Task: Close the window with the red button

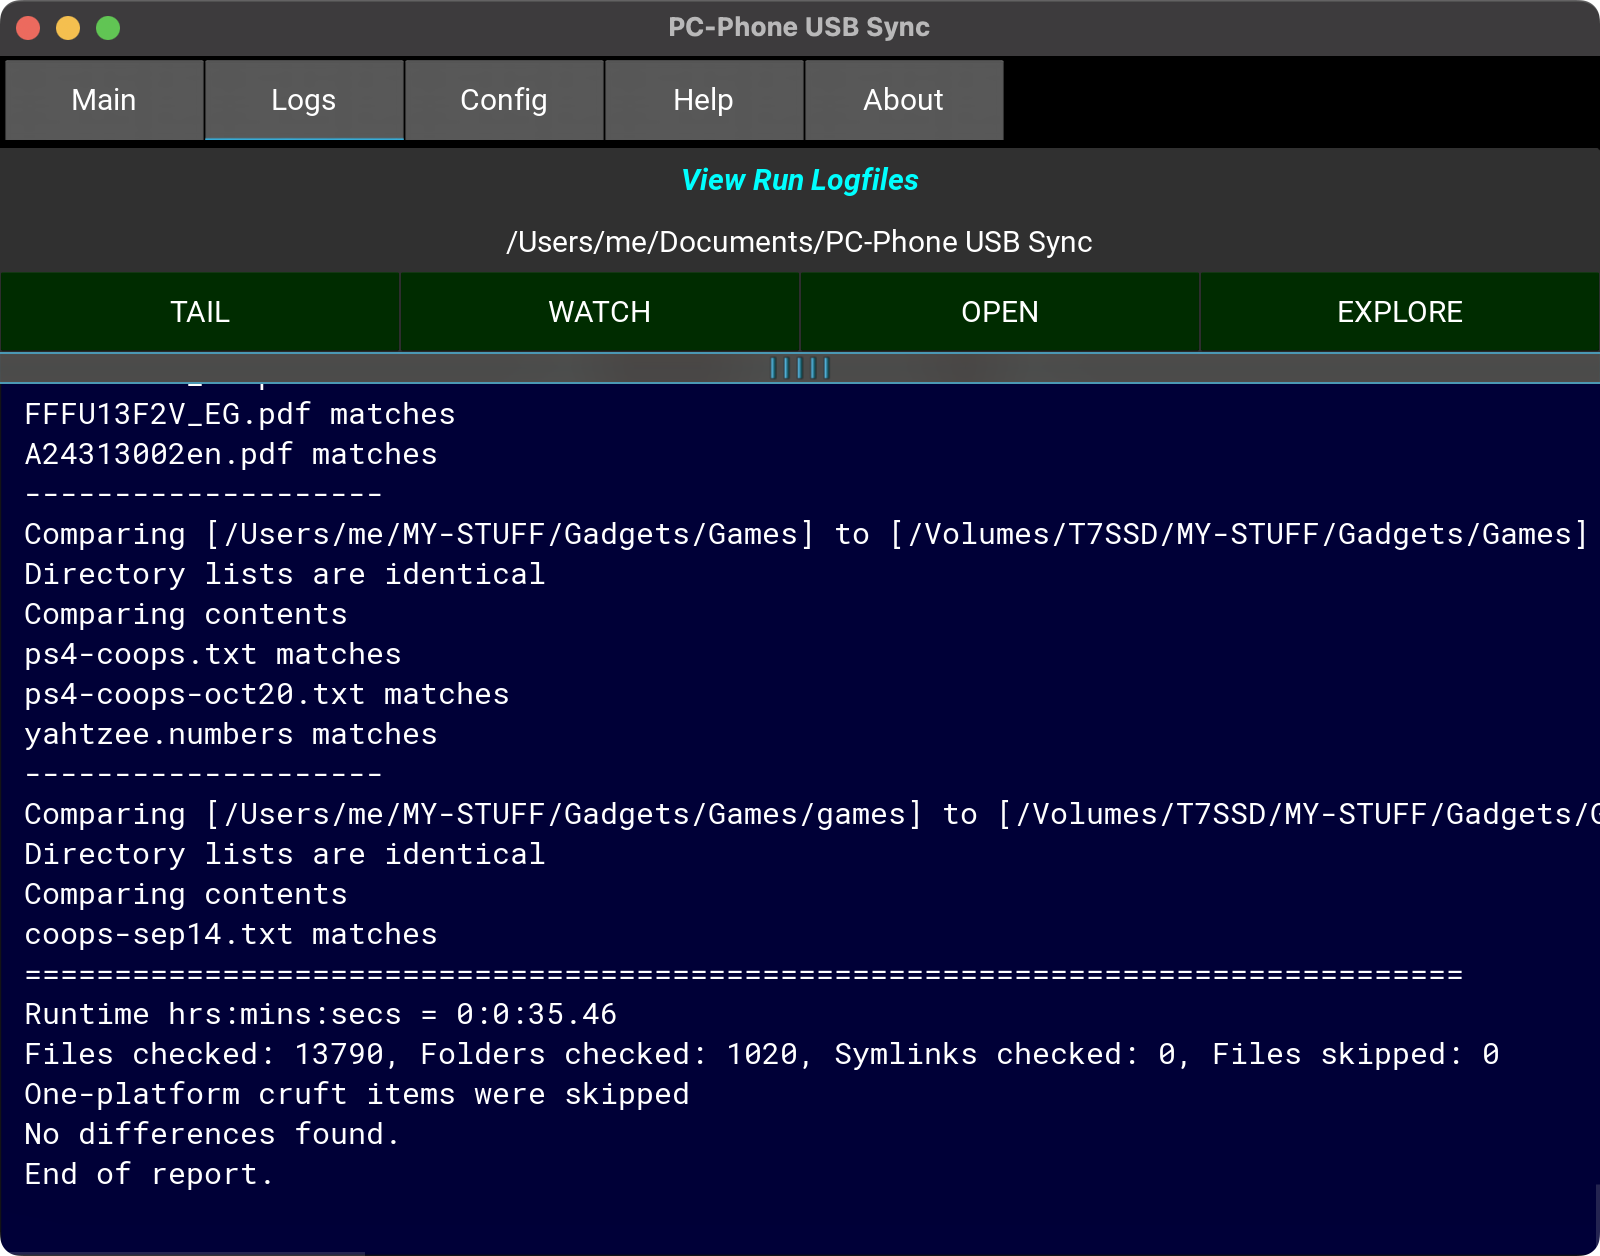Action: click(28, 28)
